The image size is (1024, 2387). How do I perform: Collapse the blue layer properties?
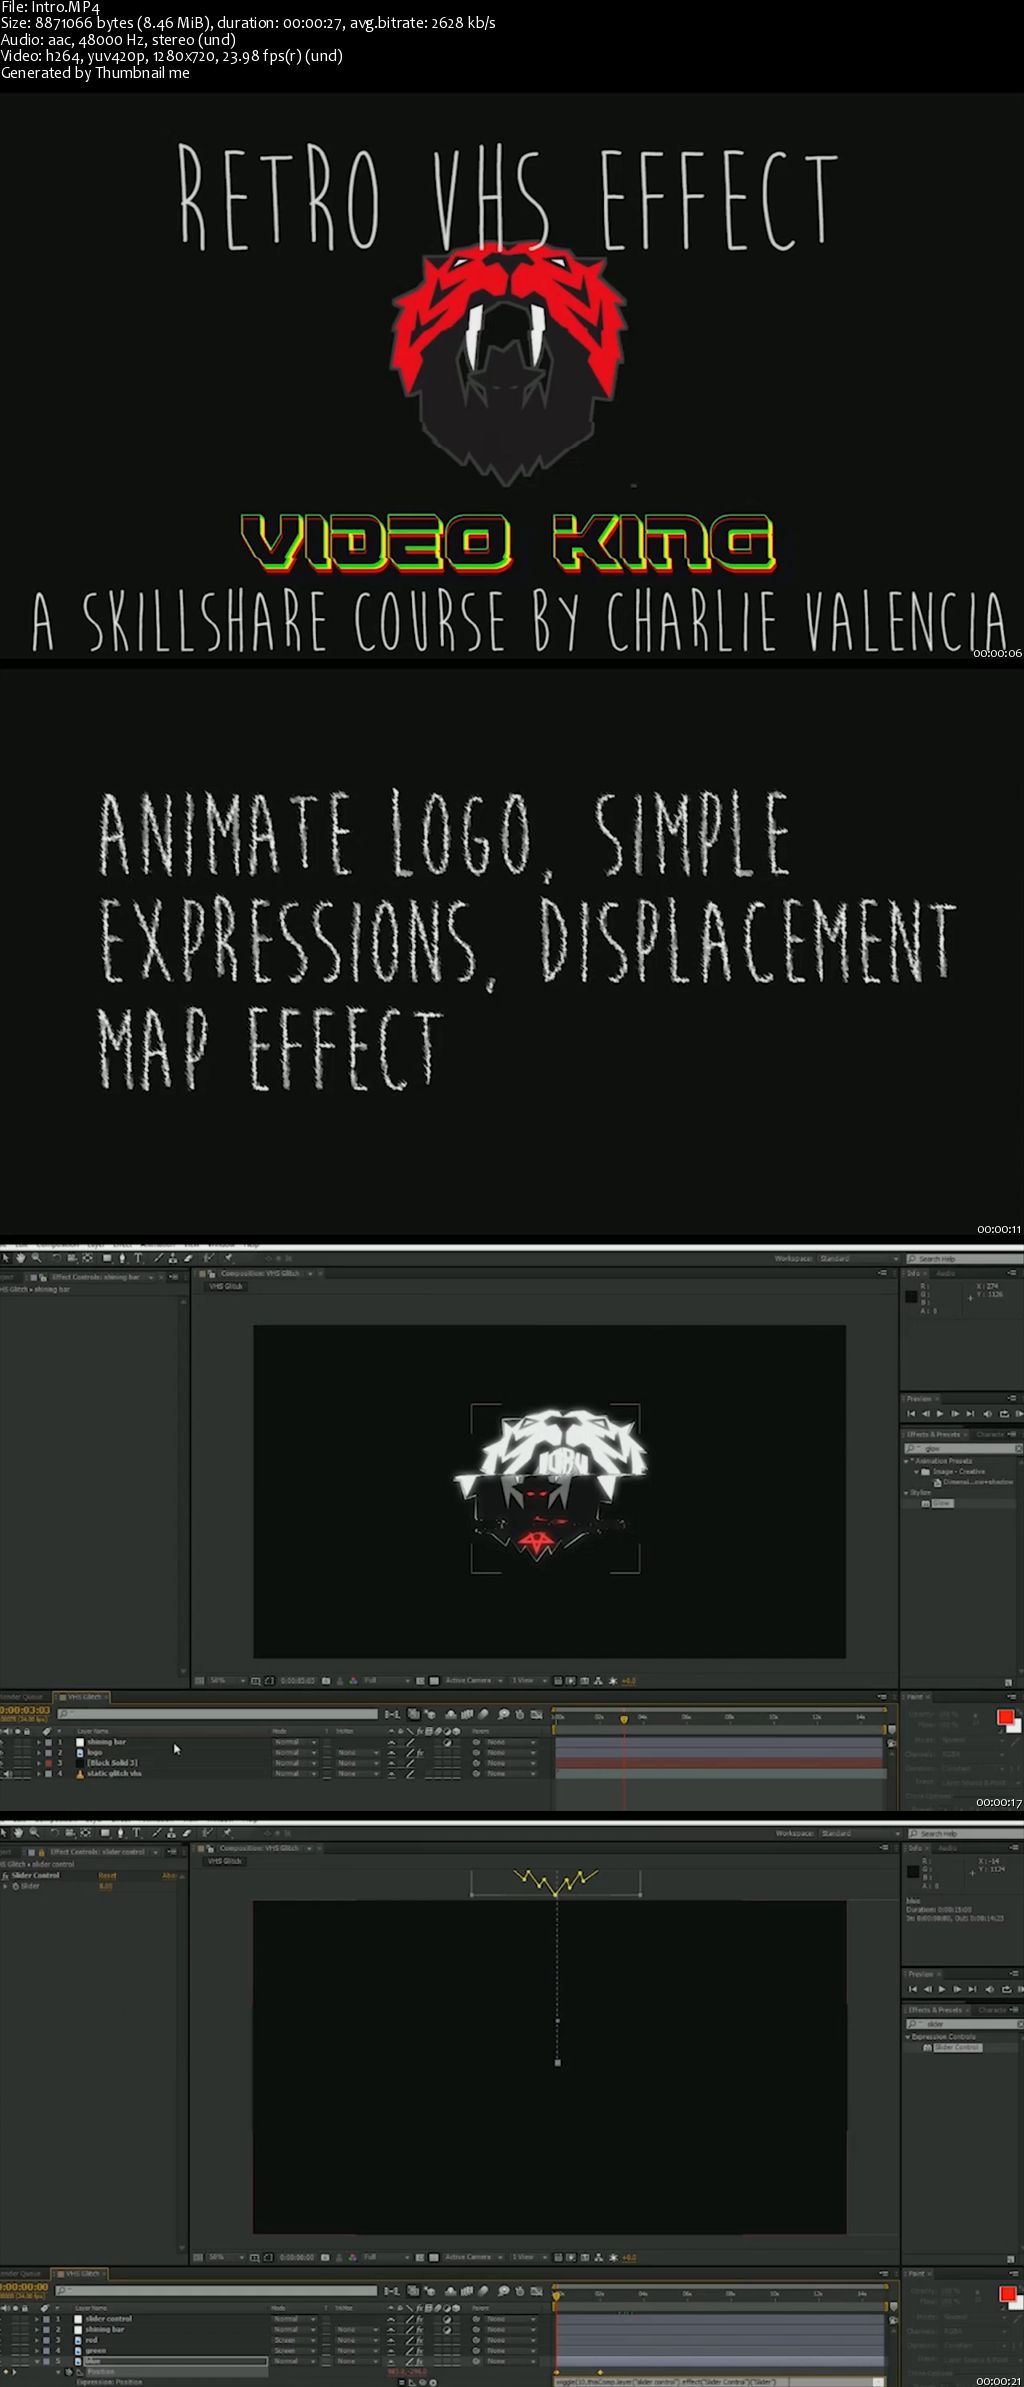(x=38, y=2361)
